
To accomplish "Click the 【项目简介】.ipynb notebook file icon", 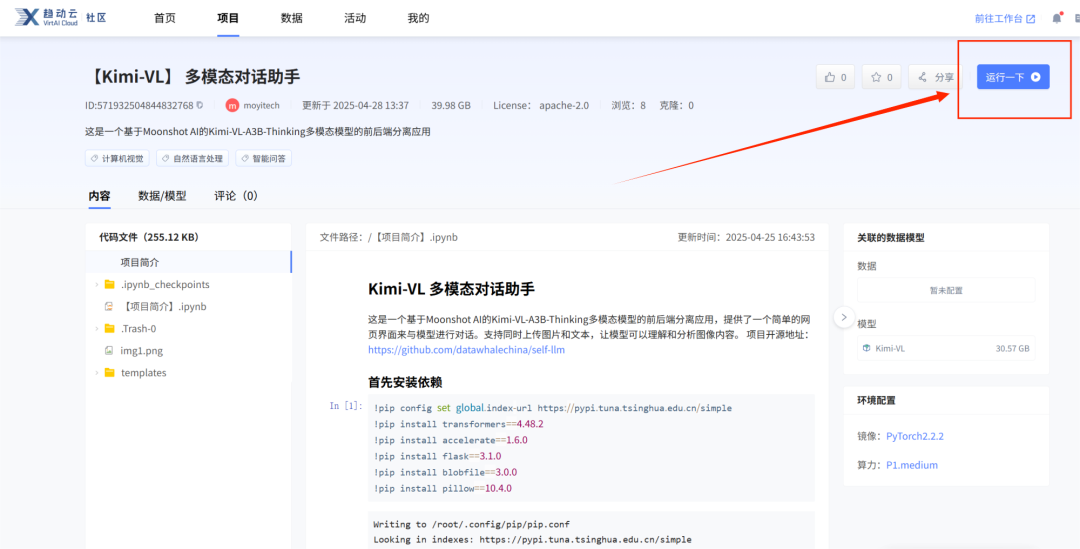I will click(108, 307).
